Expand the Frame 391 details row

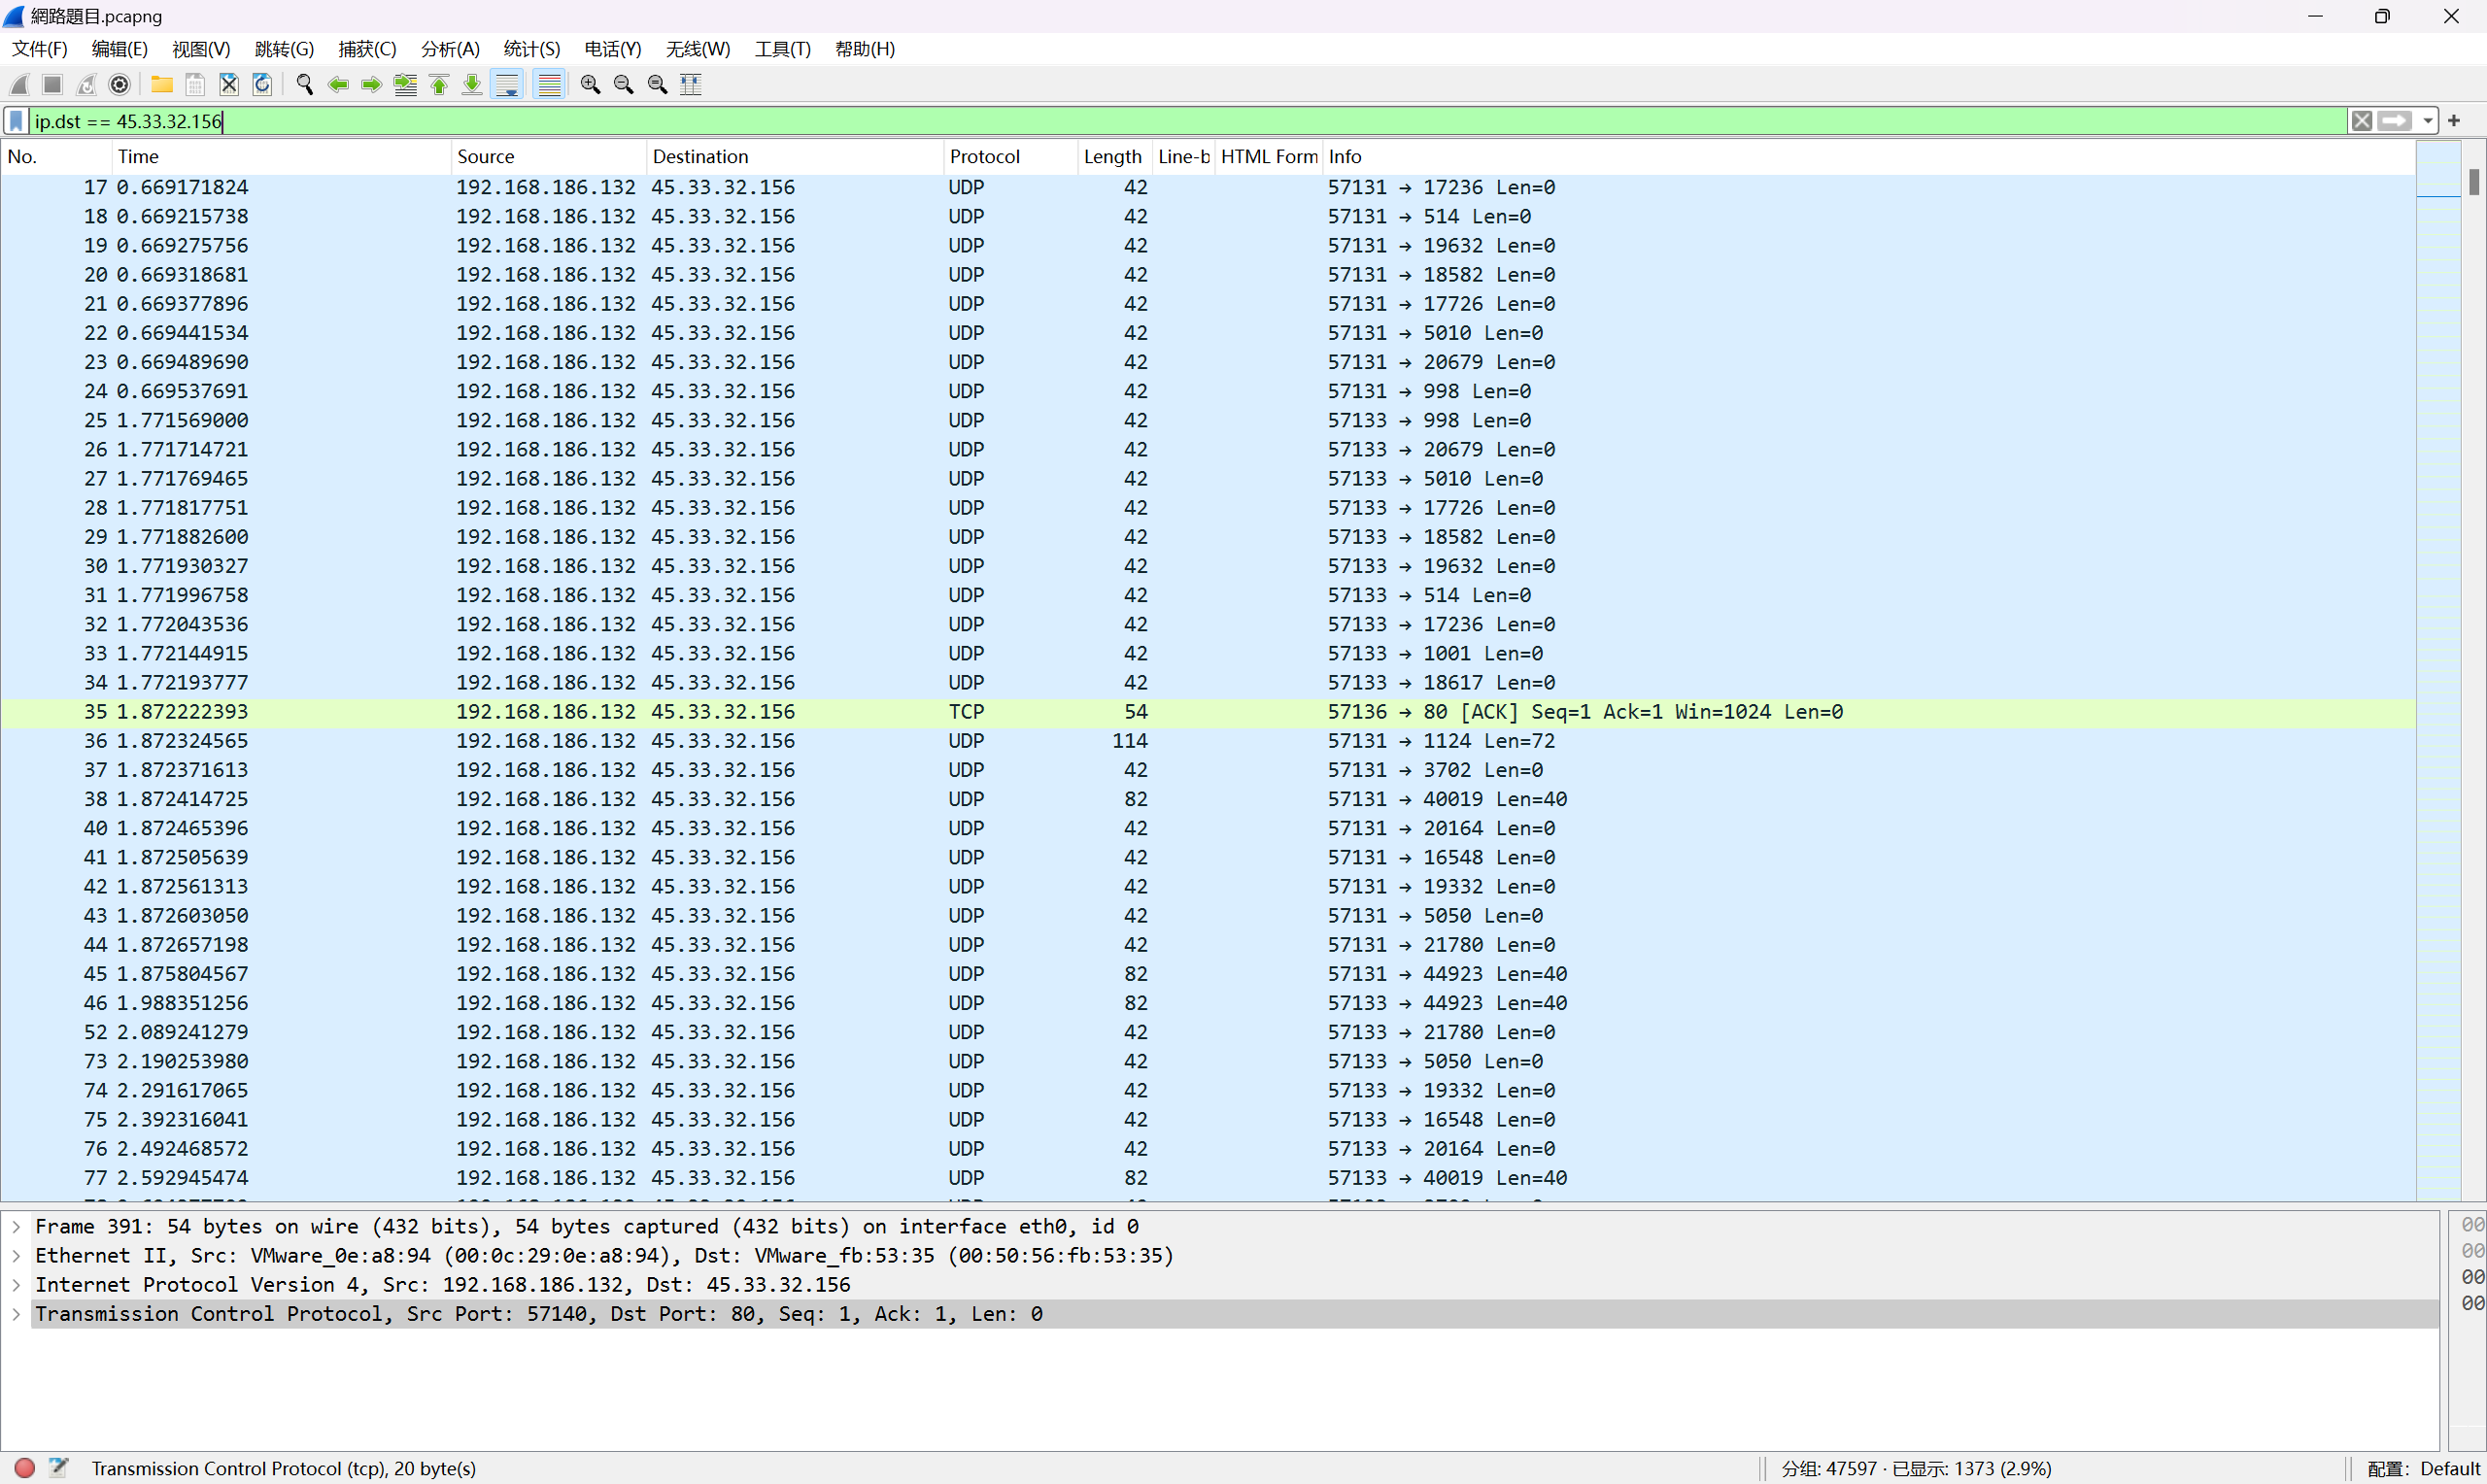pos(17,1226)
